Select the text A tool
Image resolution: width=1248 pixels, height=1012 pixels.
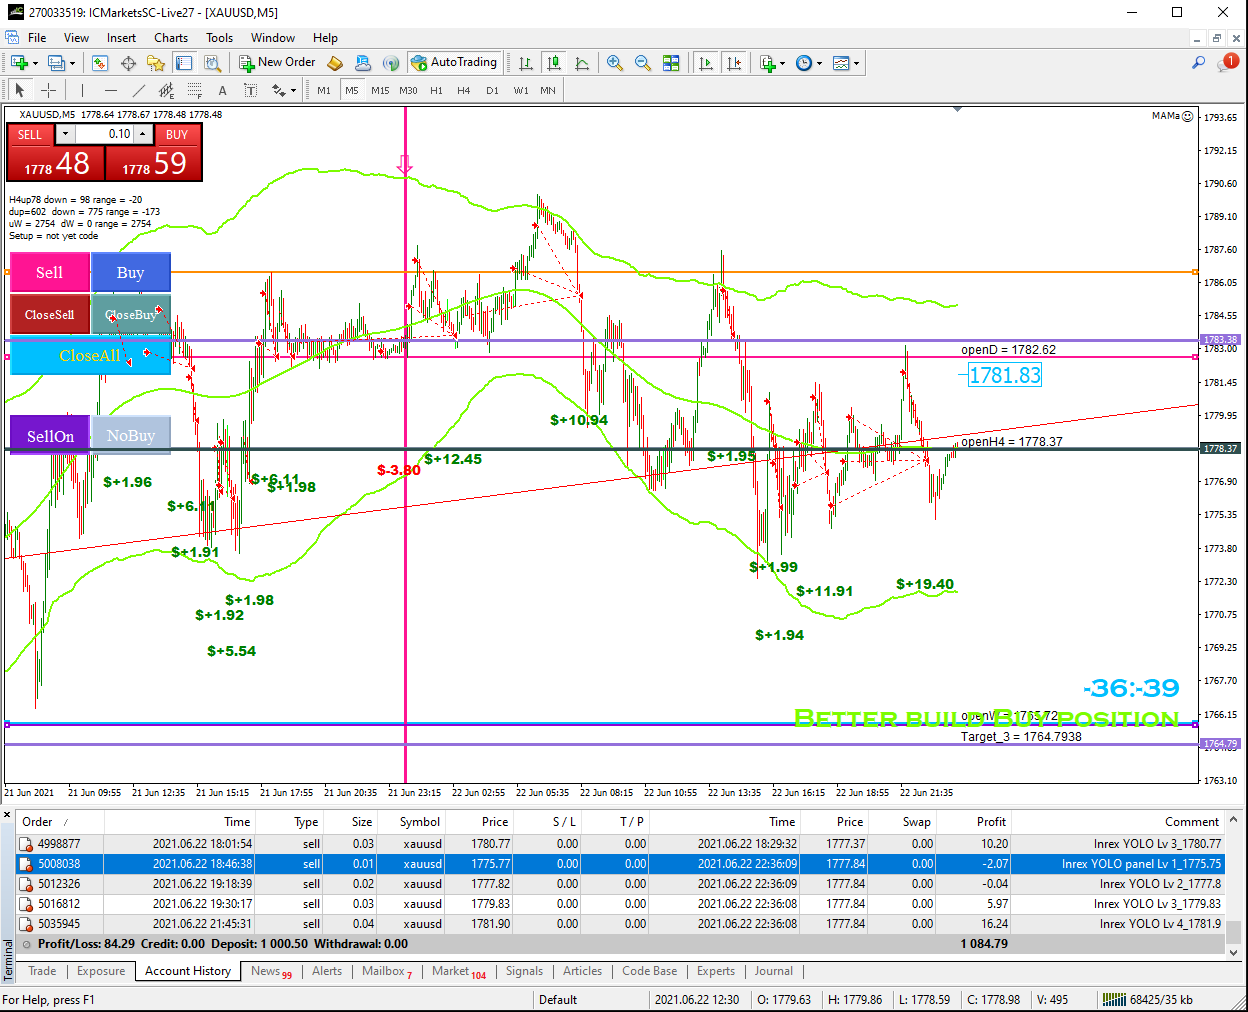point(223,90)
